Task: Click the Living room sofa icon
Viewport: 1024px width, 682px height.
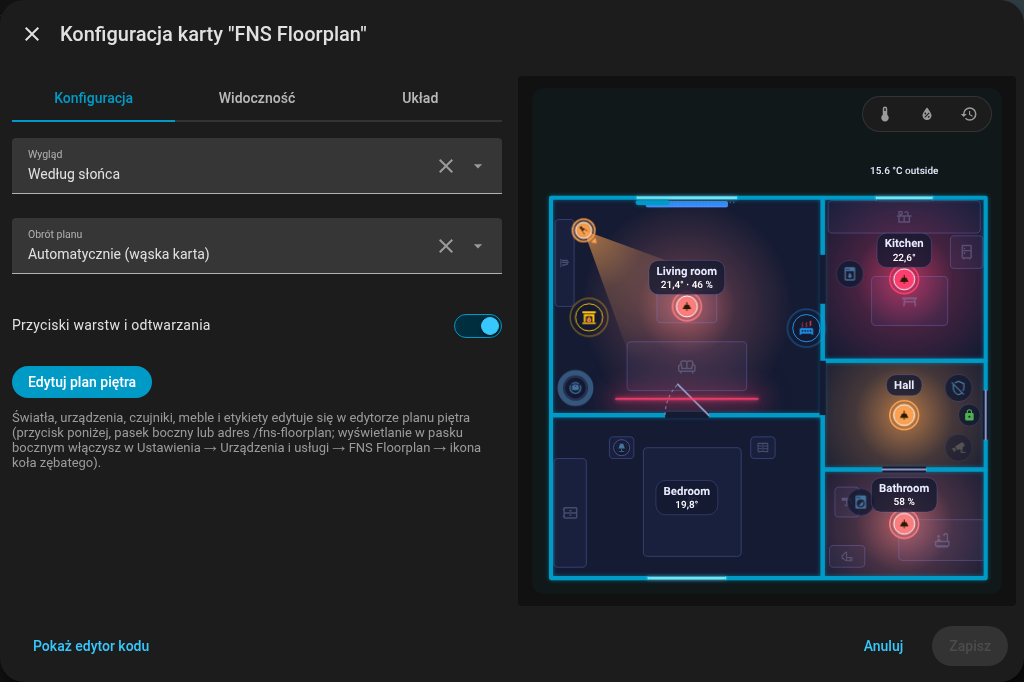Action: (x=686, y=366)
